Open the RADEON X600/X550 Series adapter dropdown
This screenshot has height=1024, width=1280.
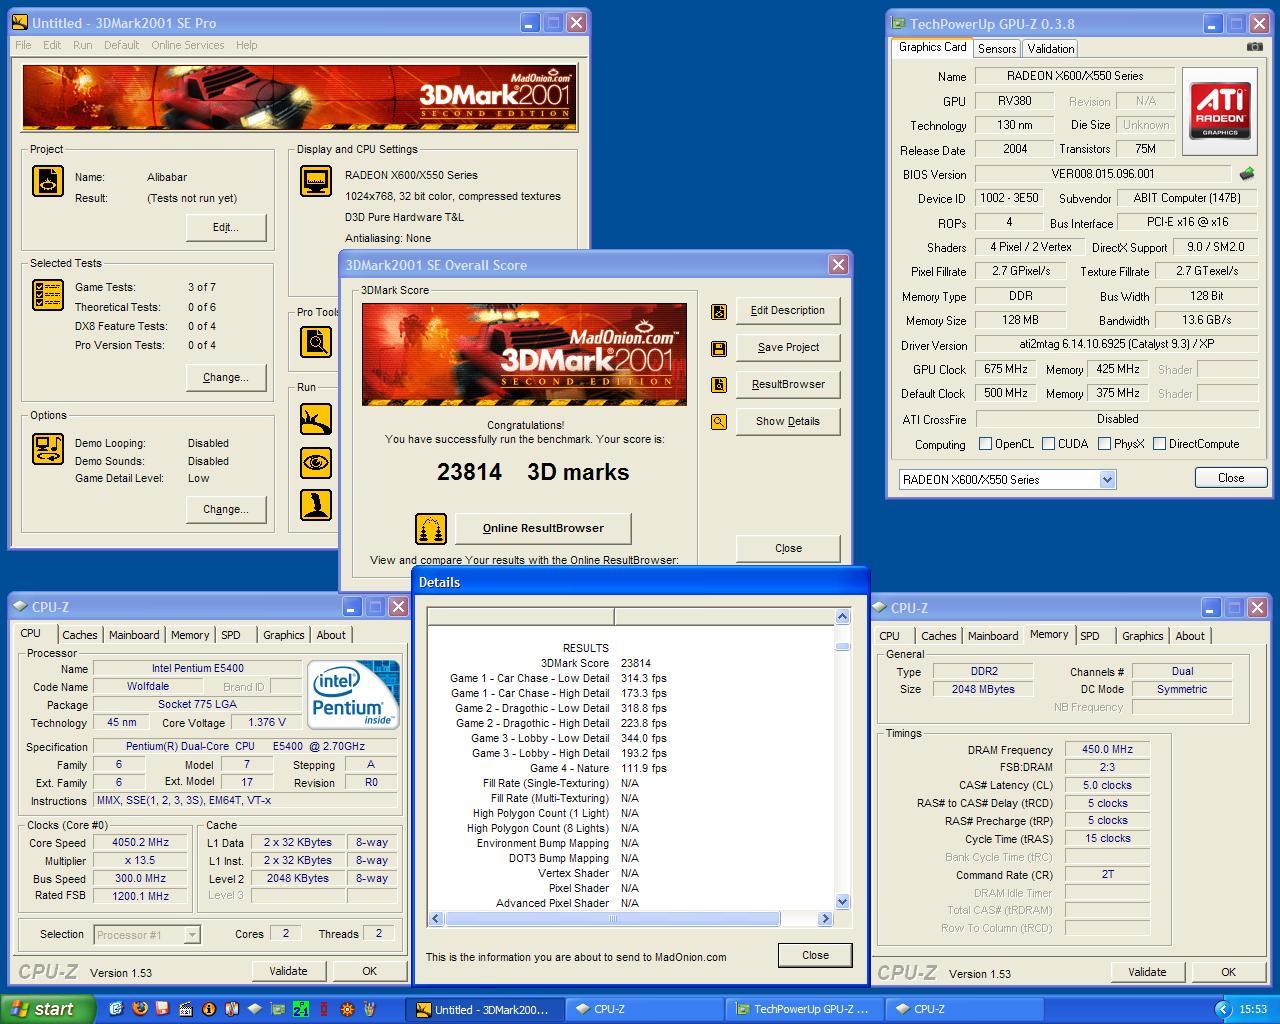pyautogui.click(x=1107, y=480)
